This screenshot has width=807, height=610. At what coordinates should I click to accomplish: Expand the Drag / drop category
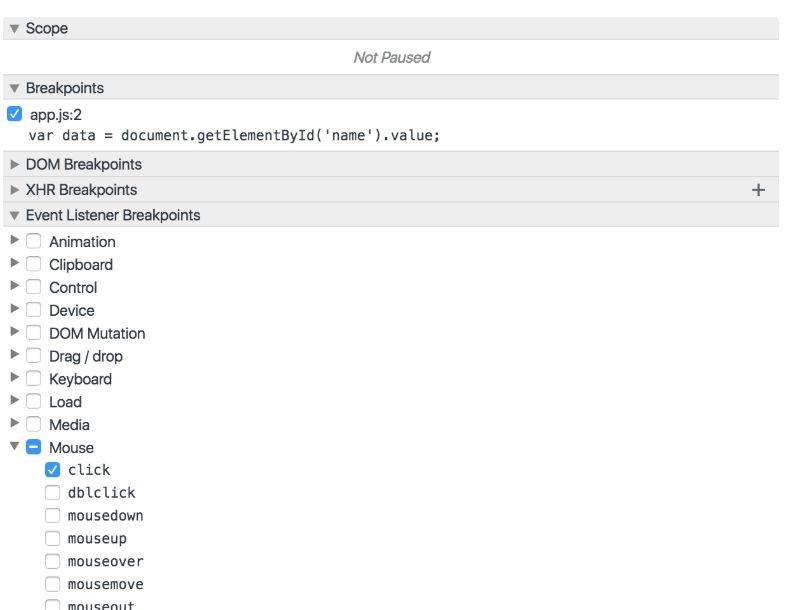click(14, 356)
